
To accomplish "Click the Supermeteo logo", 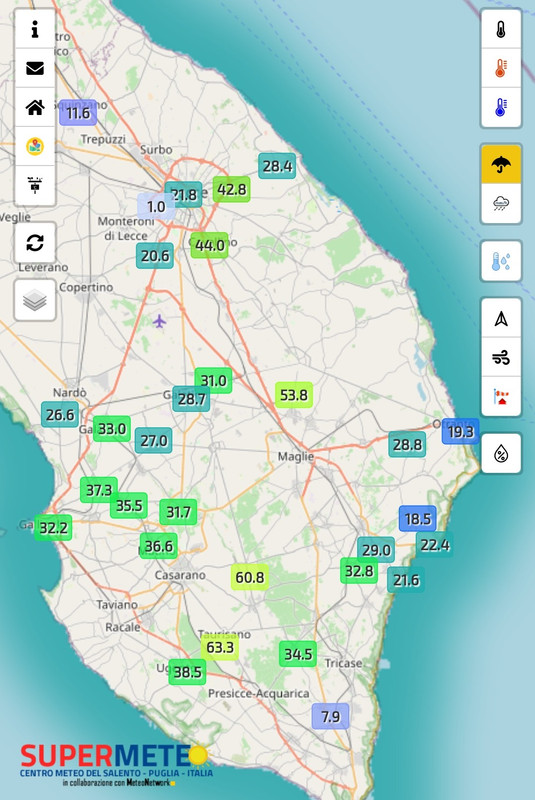I will tap(116, 765).
